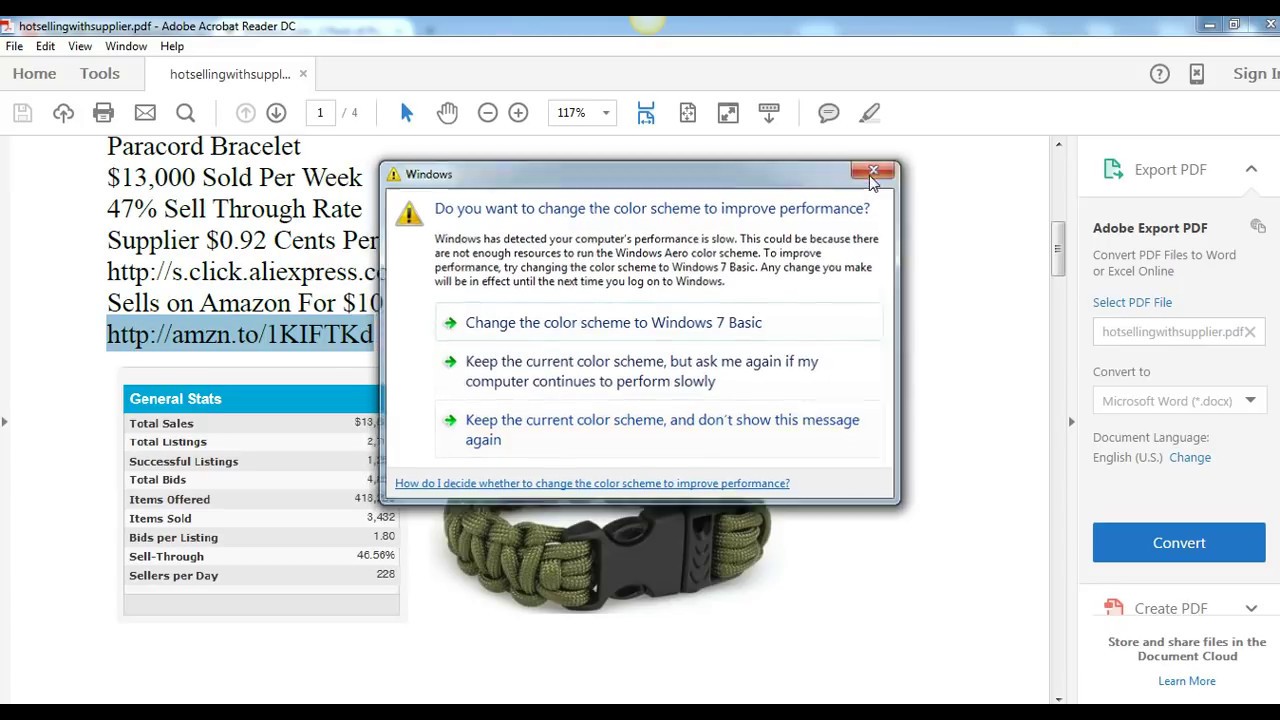Activate the Hand pan tool

click(447, 113)
